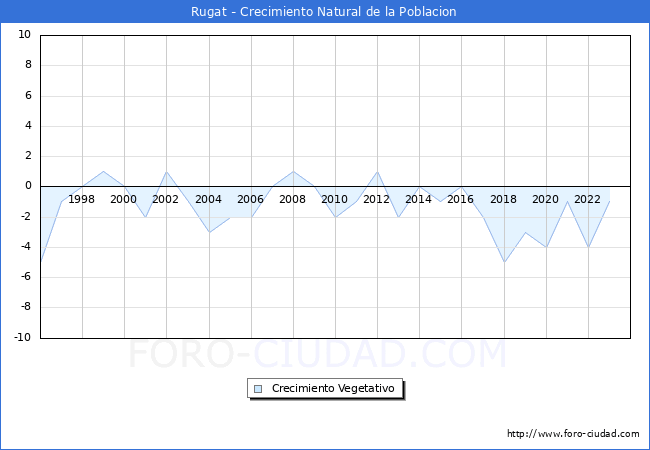This screenshot has height=450, width=650.
Task: Click the 2004 dip data point at -3
Action: tap(208, 232)
